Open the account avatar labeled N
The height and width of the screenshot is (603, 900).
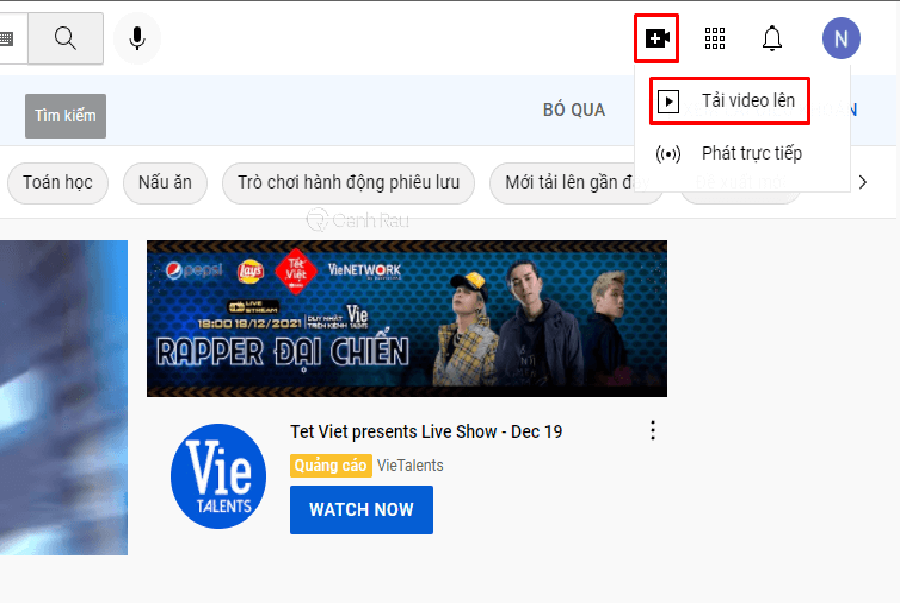(840, 39)
